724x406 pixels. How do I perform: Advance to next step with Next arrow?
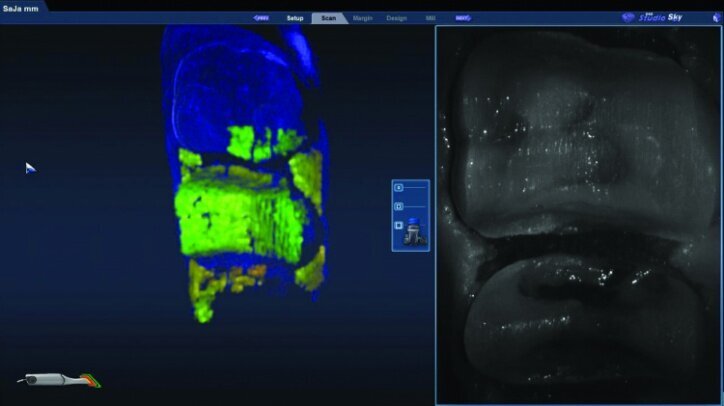click(462, 18)
